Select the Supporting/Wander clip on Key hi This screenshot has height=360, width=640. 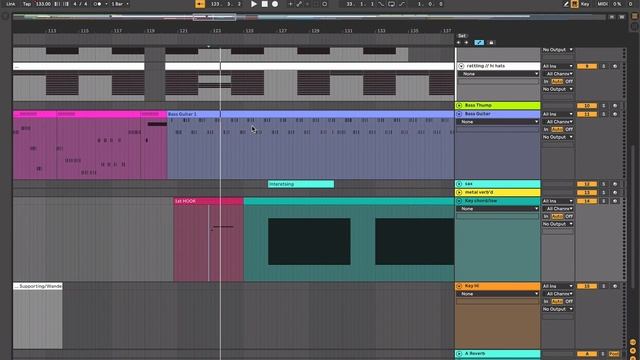click(38, 286)
